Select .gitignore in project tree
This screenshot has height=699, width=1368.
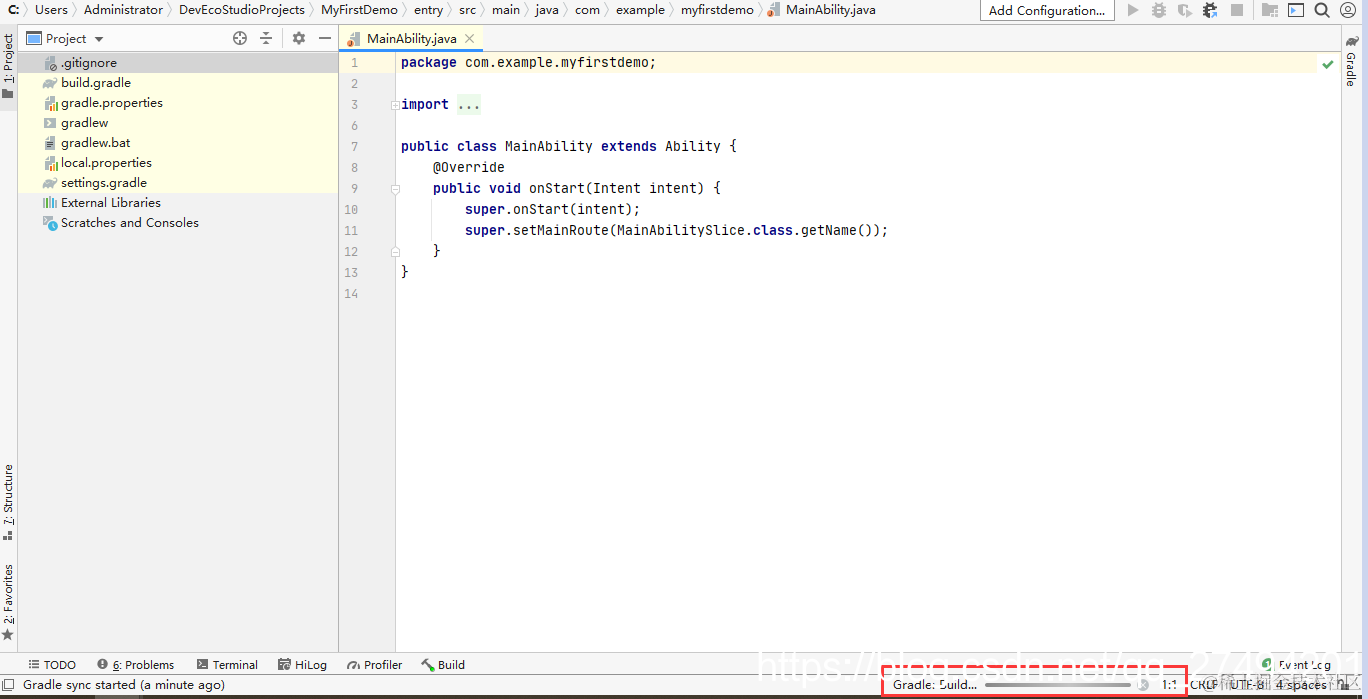[x=178, y=63]
